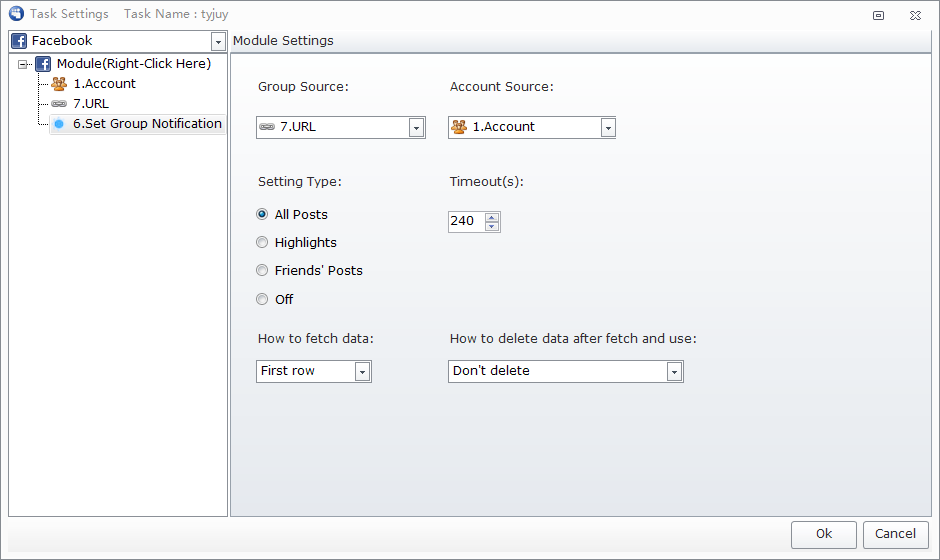Open the Account Source dropdown arrow
940x560 pixels.
[x=608, y=128]
